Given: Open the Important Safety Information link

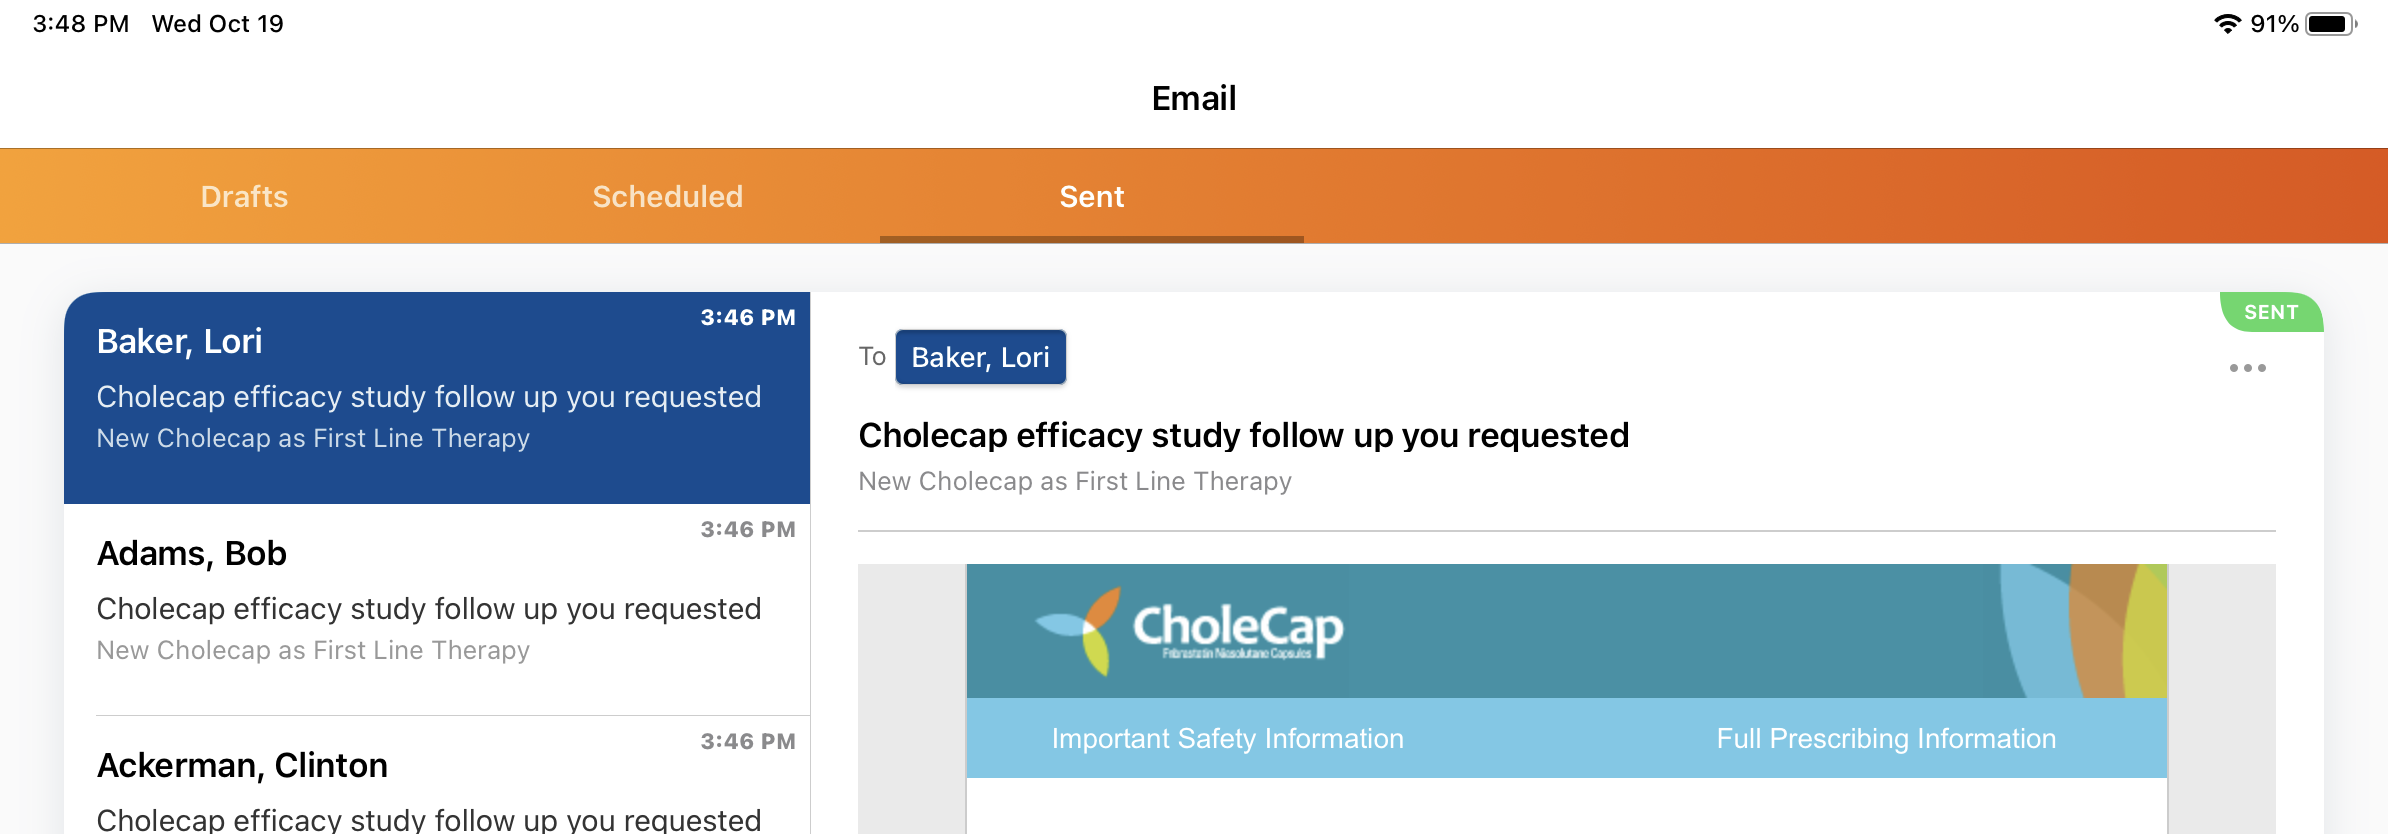Looking at the screenshot, I should click(x=1227, y=738).
